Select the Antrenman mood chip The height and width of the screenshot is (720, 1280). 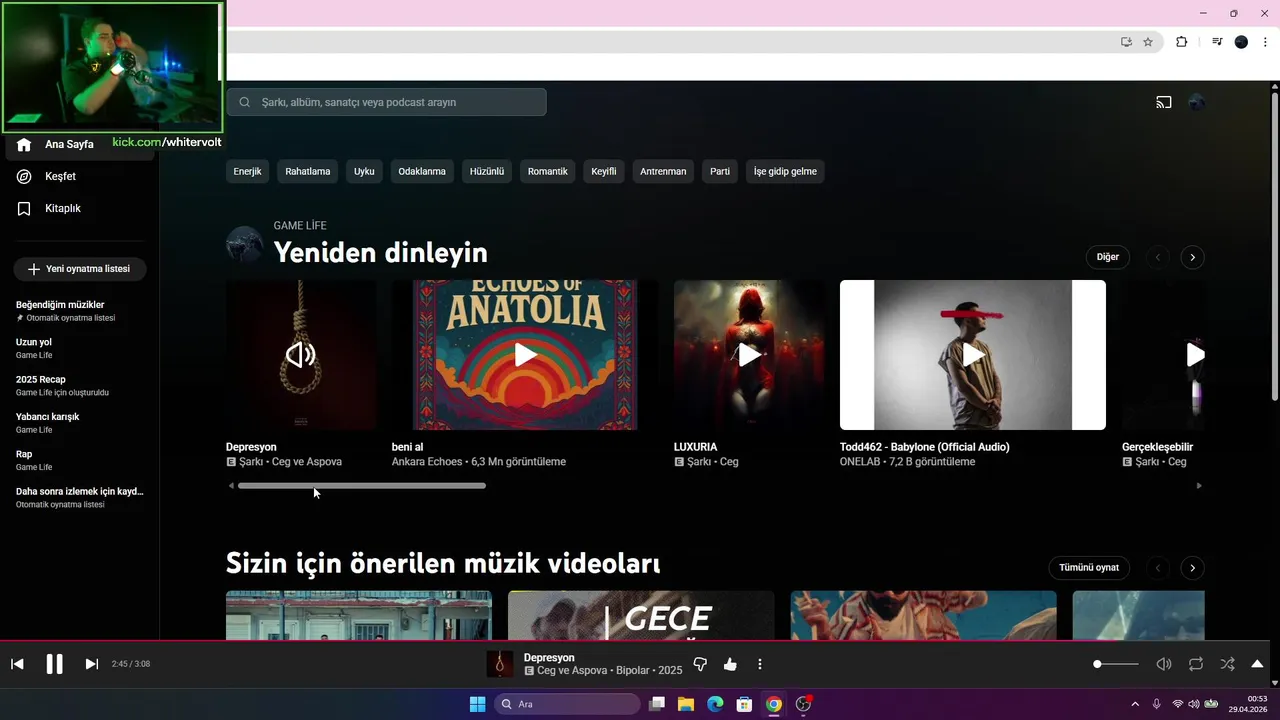tap(663, 171)
